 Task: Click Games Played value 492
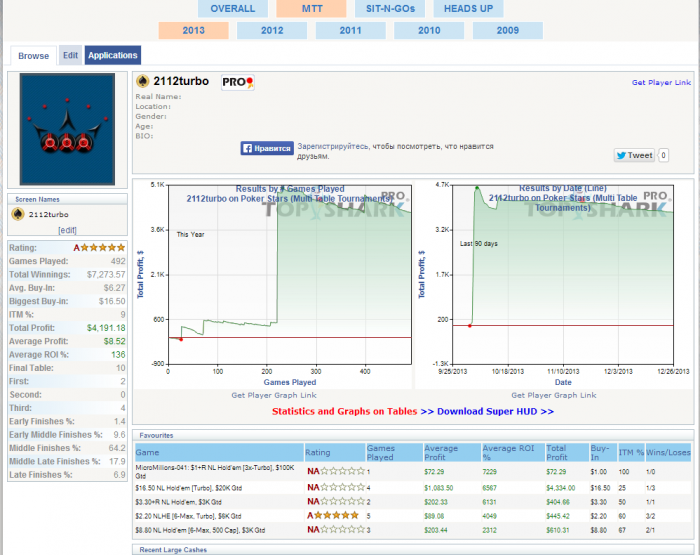point(118,261)
